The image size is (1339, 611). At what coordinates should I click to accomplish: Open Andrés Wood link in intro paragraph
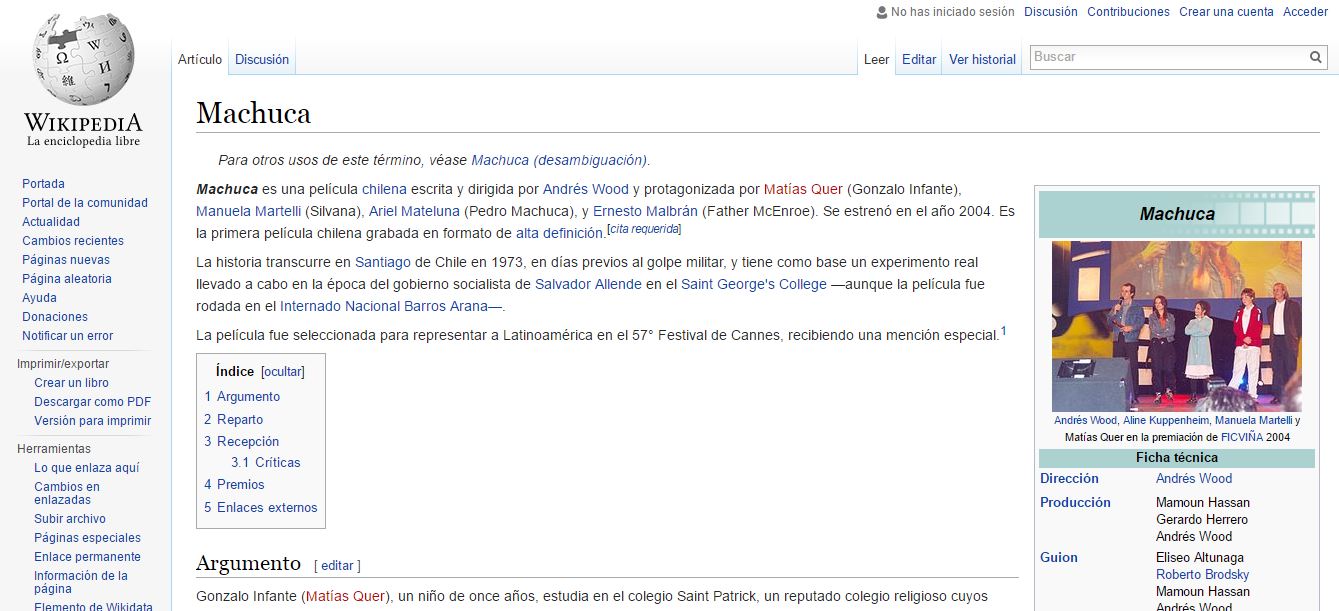point(586,189)
